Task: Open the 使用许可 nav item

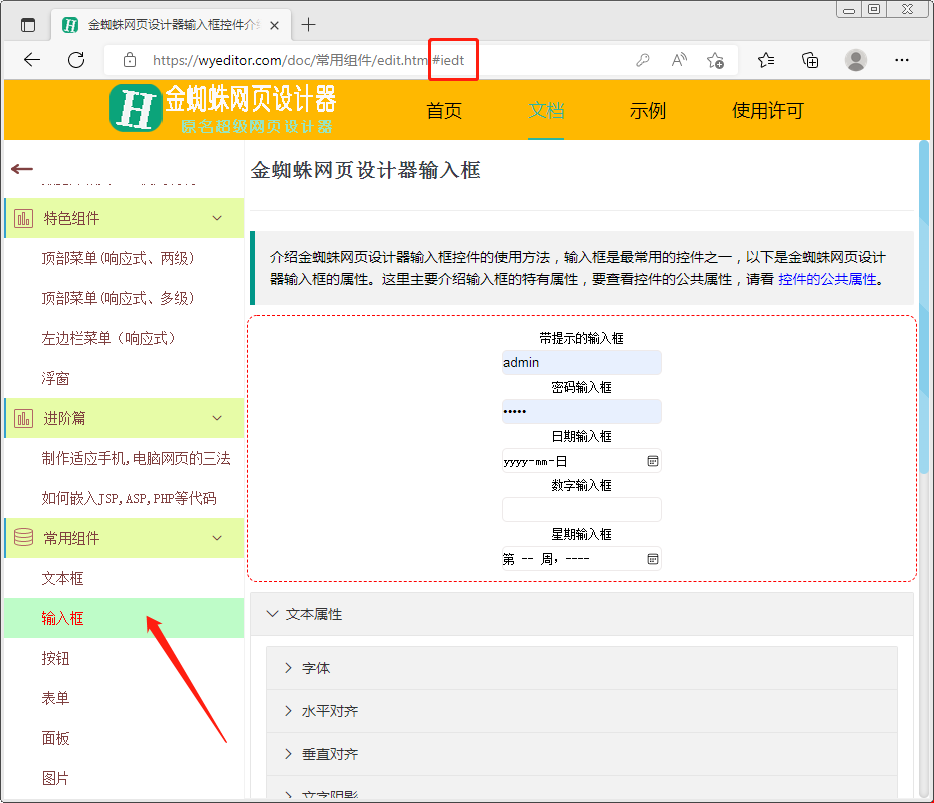Action: tap(768, 110)
